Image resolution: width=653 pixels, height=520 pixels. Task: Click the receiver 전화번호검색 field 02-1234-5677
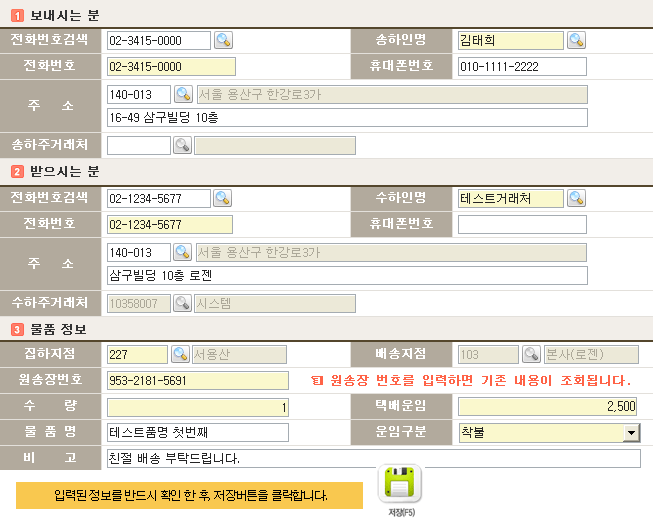coord(159,198)
